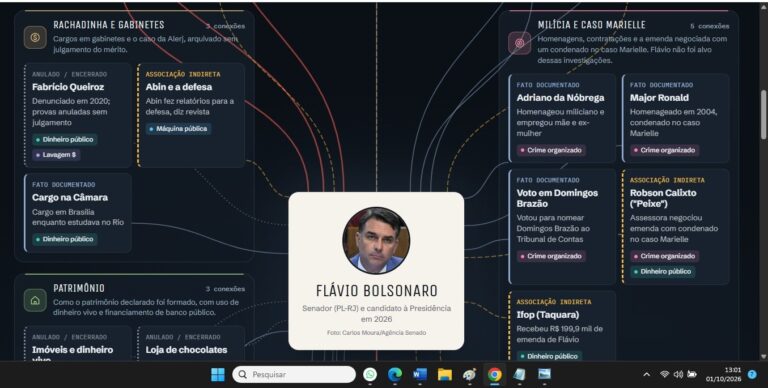Click the blue notification help icon
Image resolution: width=768 pixels, height=388 pixels.
pos(752,375)
